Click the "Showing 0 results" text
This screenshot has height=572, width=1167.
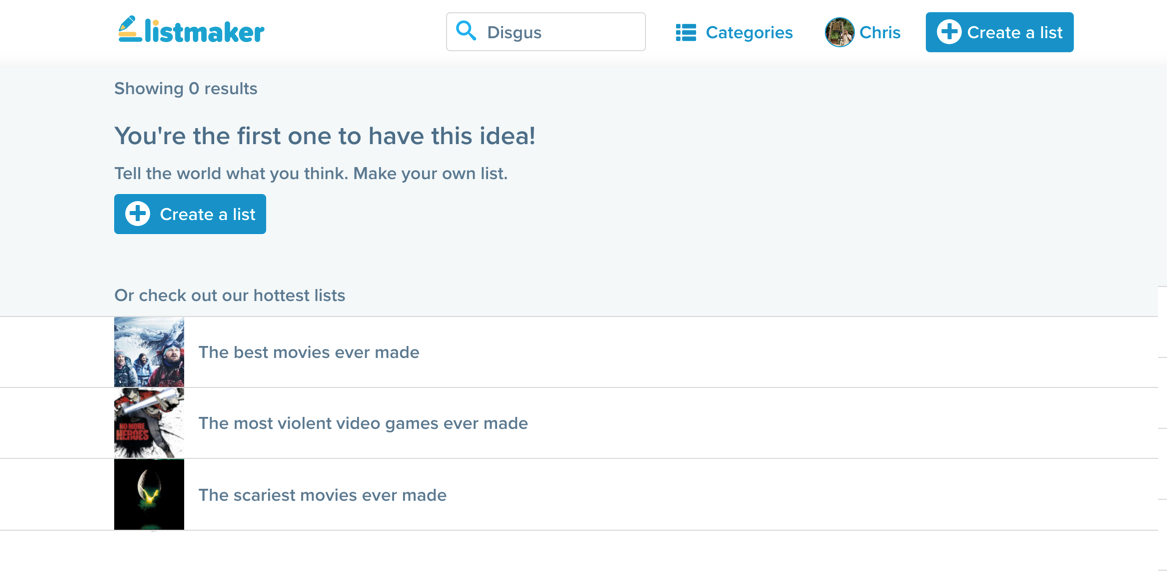click(186, 89)
